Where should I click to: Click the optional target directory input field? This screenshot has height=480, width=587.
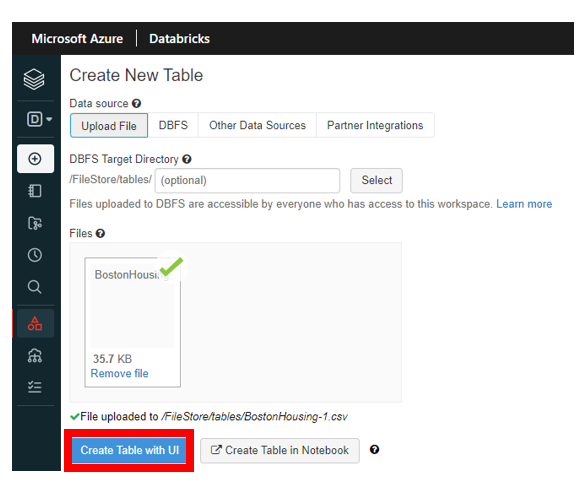click(247, 180)
